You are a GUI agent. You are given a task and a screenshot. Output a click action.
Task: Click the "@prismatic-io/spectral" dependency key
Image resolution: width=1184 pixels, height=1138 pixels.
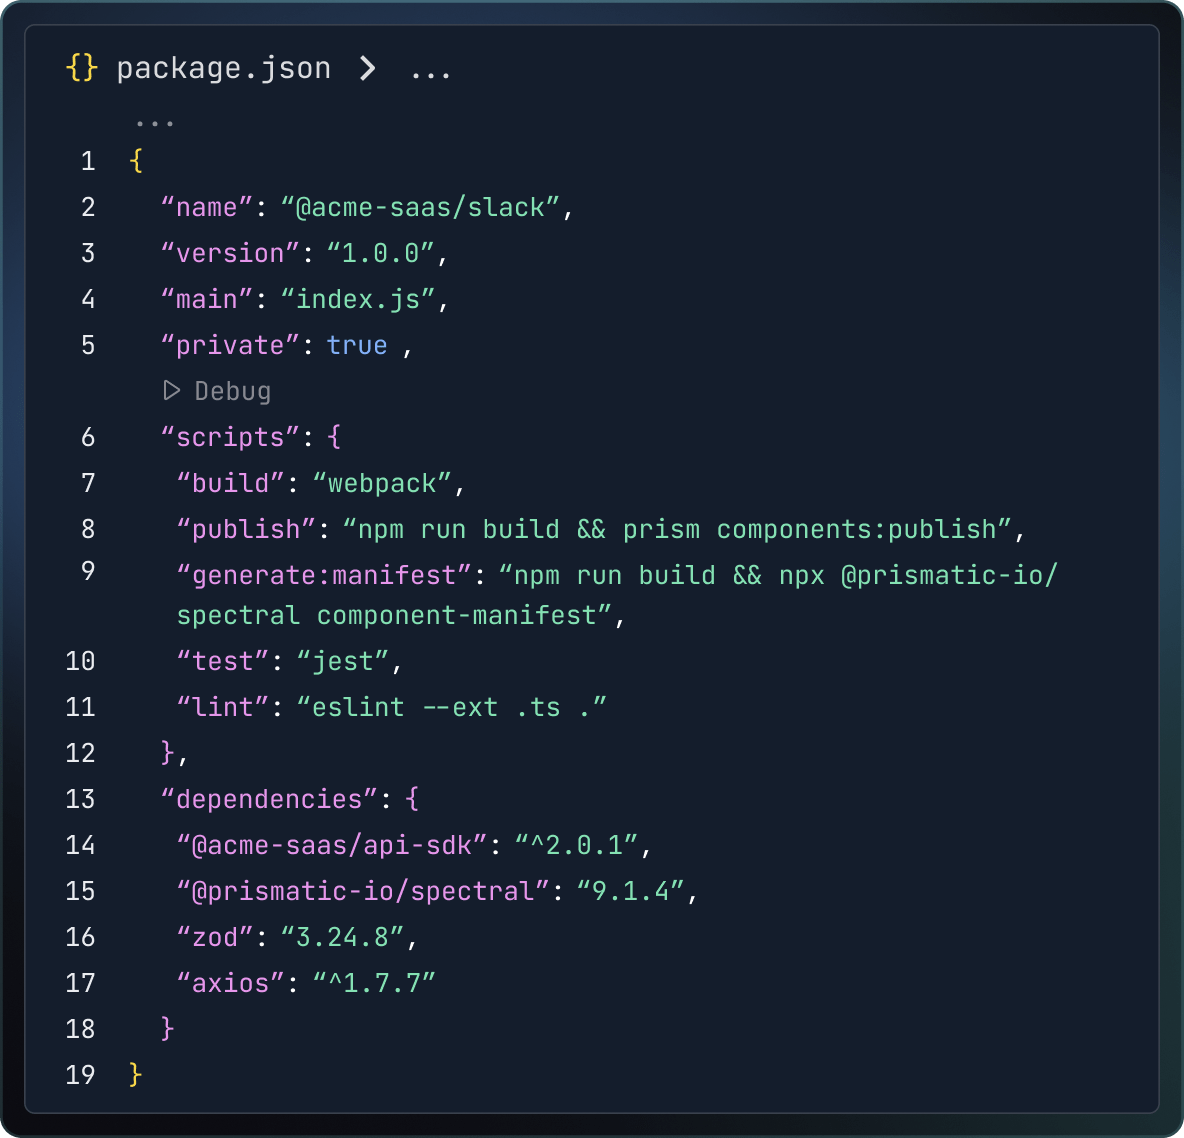coord(362,891)
